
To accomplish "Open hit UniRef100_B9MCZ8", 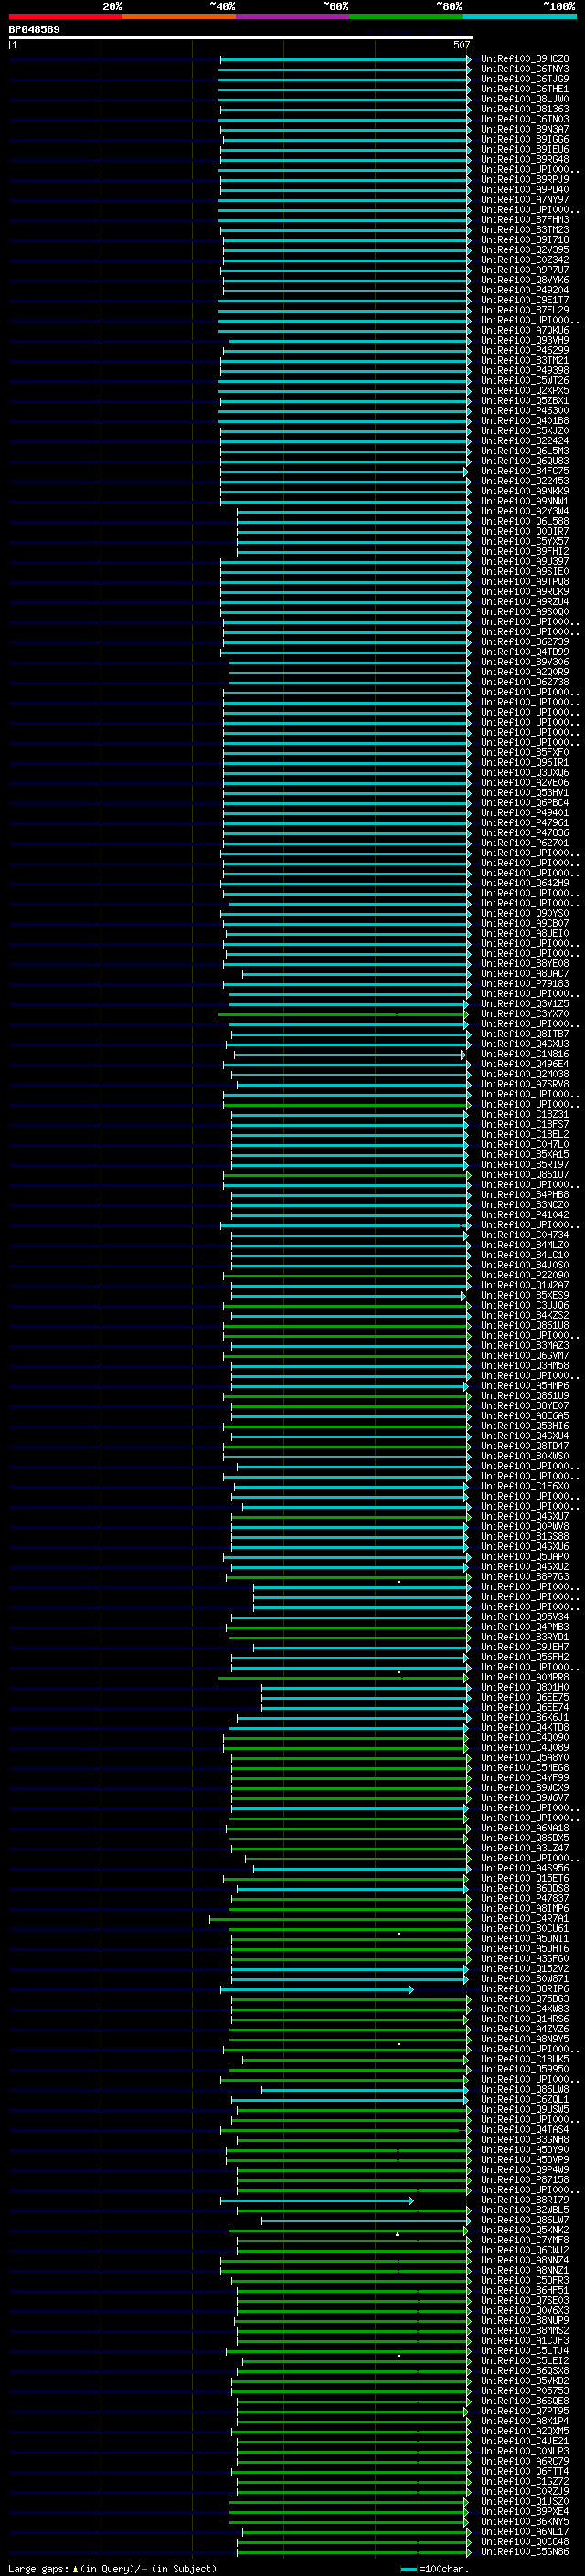I will point(525,59).
